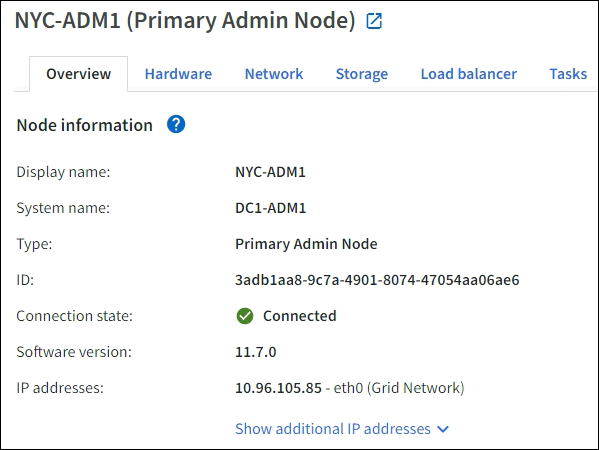The image size is (599, 450).
Task: Switch to the Overview tab
Action: (x=78, y=74)
